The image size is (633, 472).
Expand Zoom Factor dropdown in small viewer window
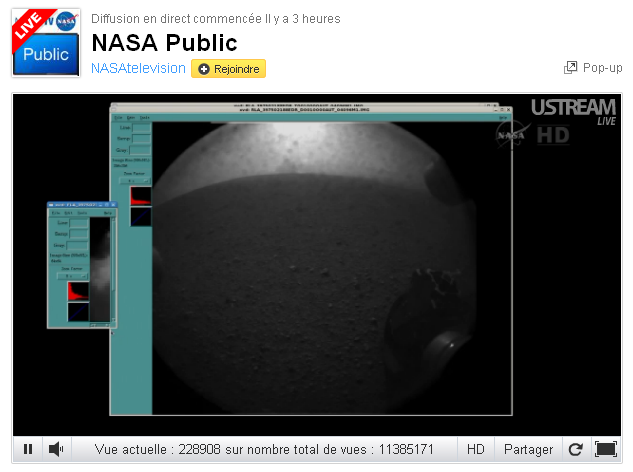point(69,275)
